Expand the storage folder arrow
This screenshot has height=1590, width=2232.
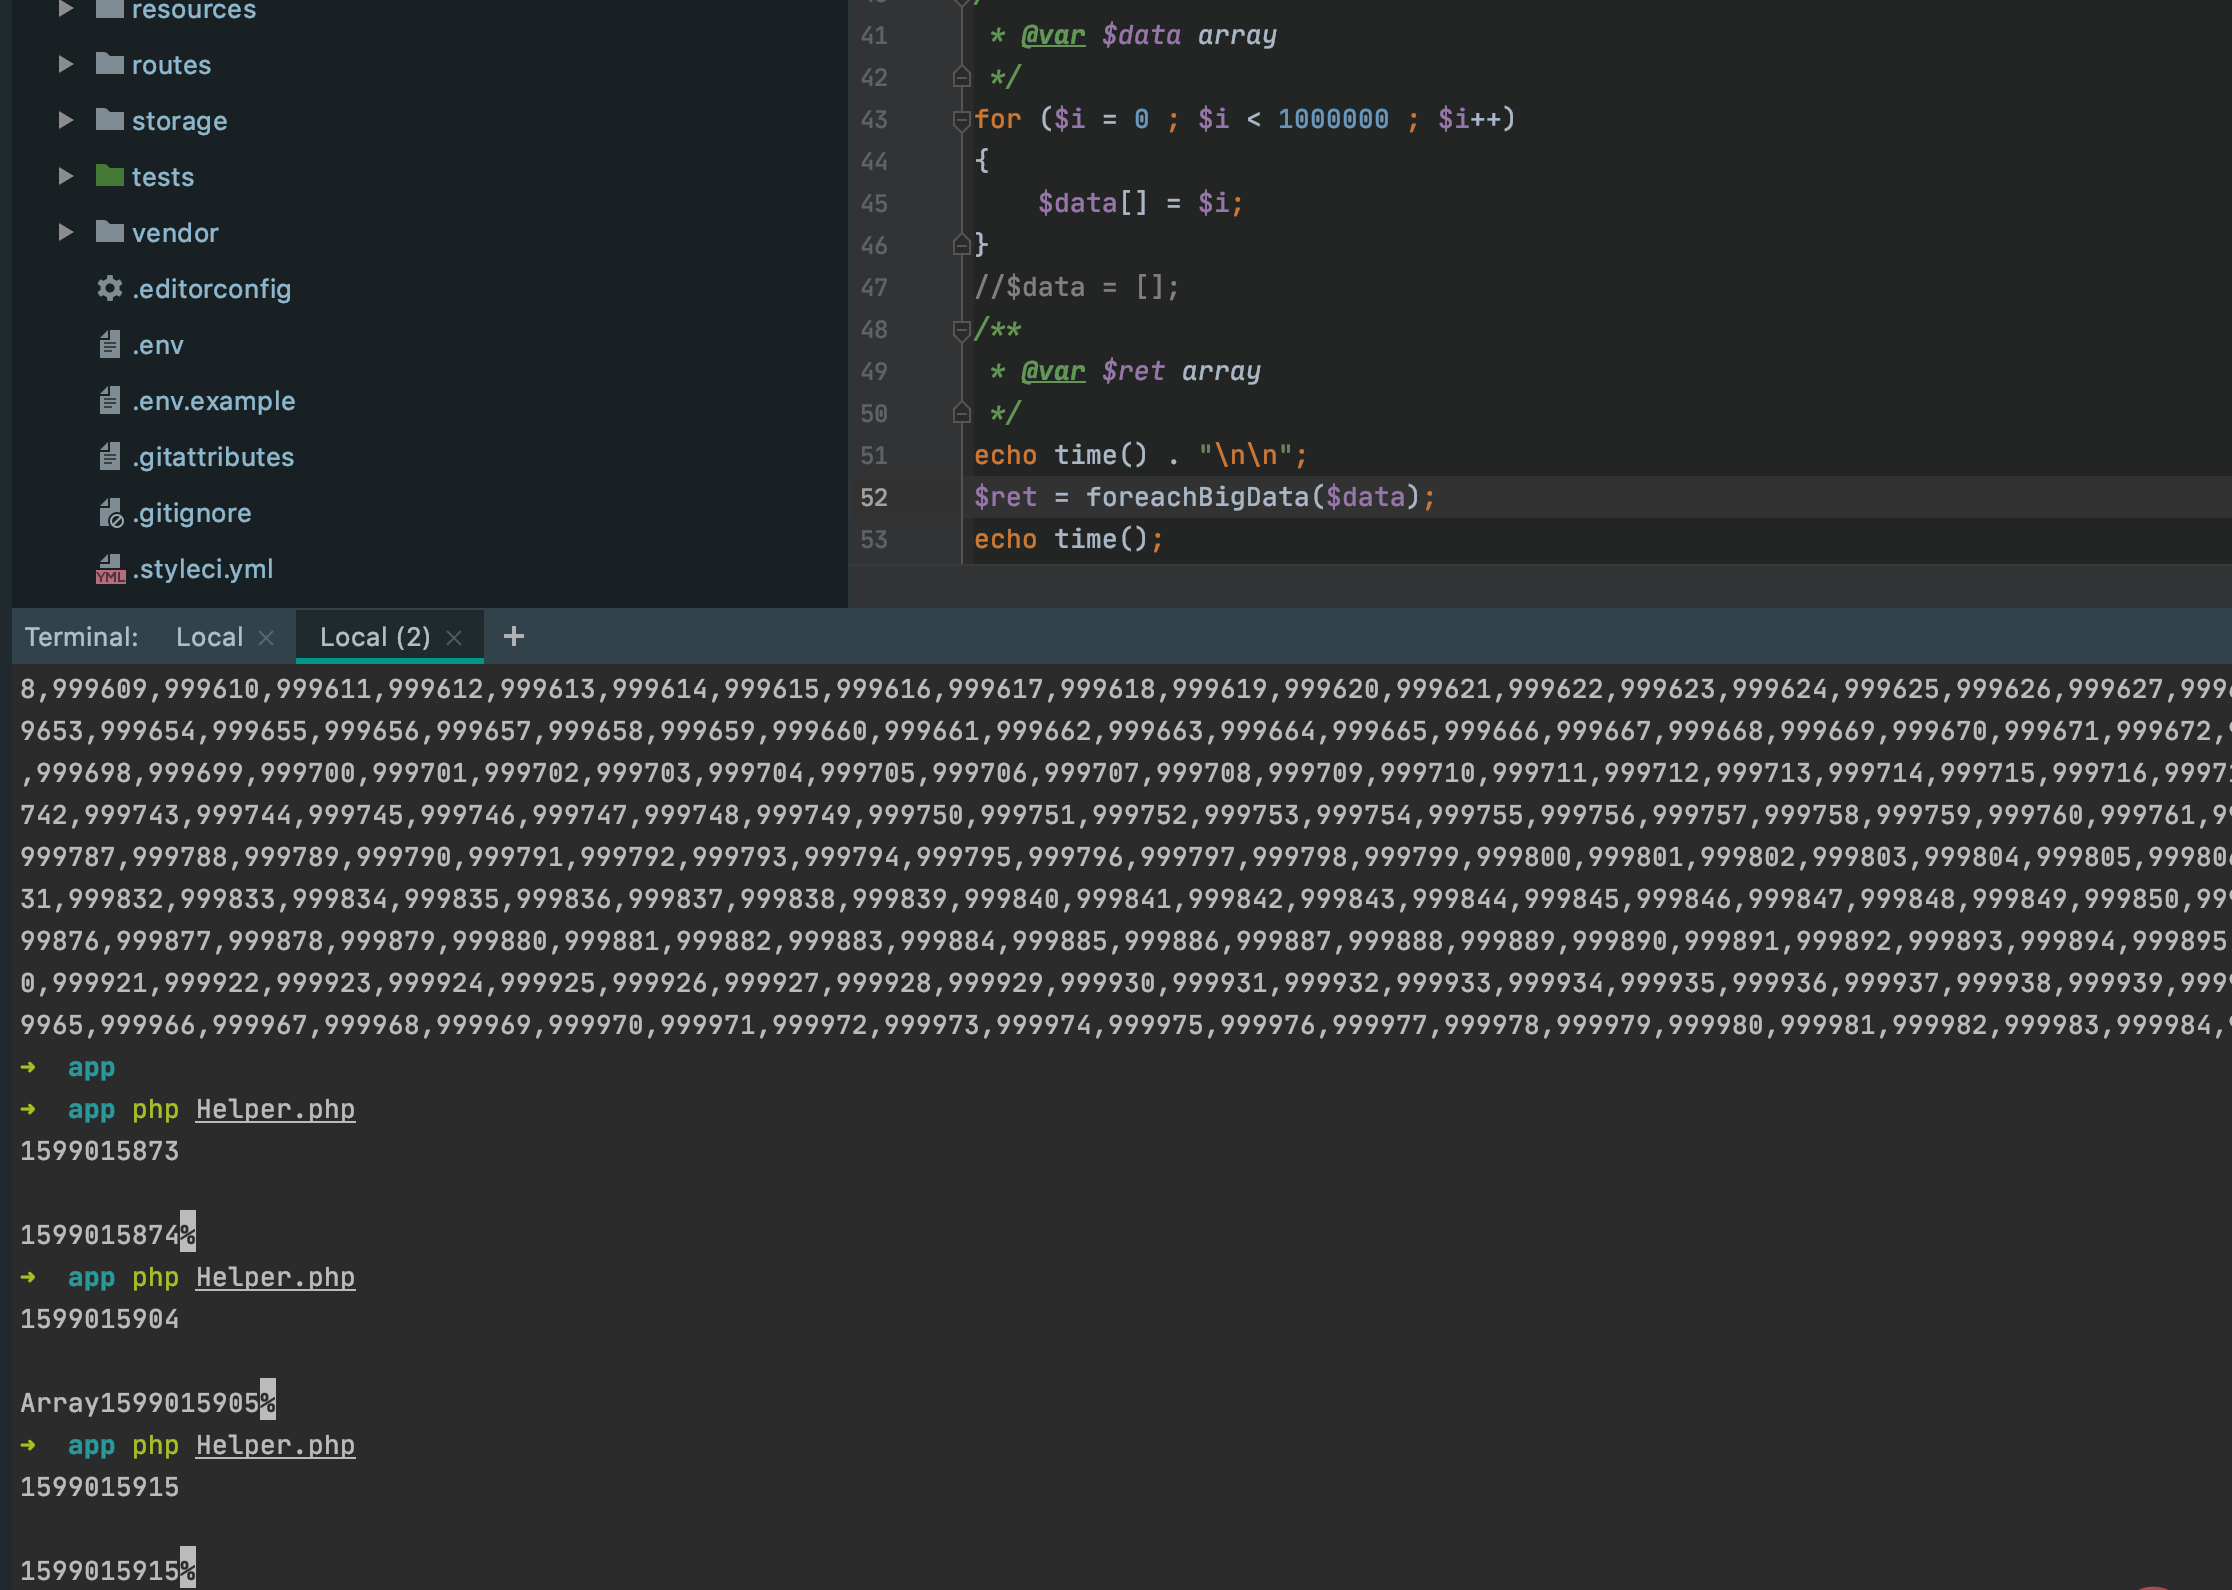coord(66,121)
